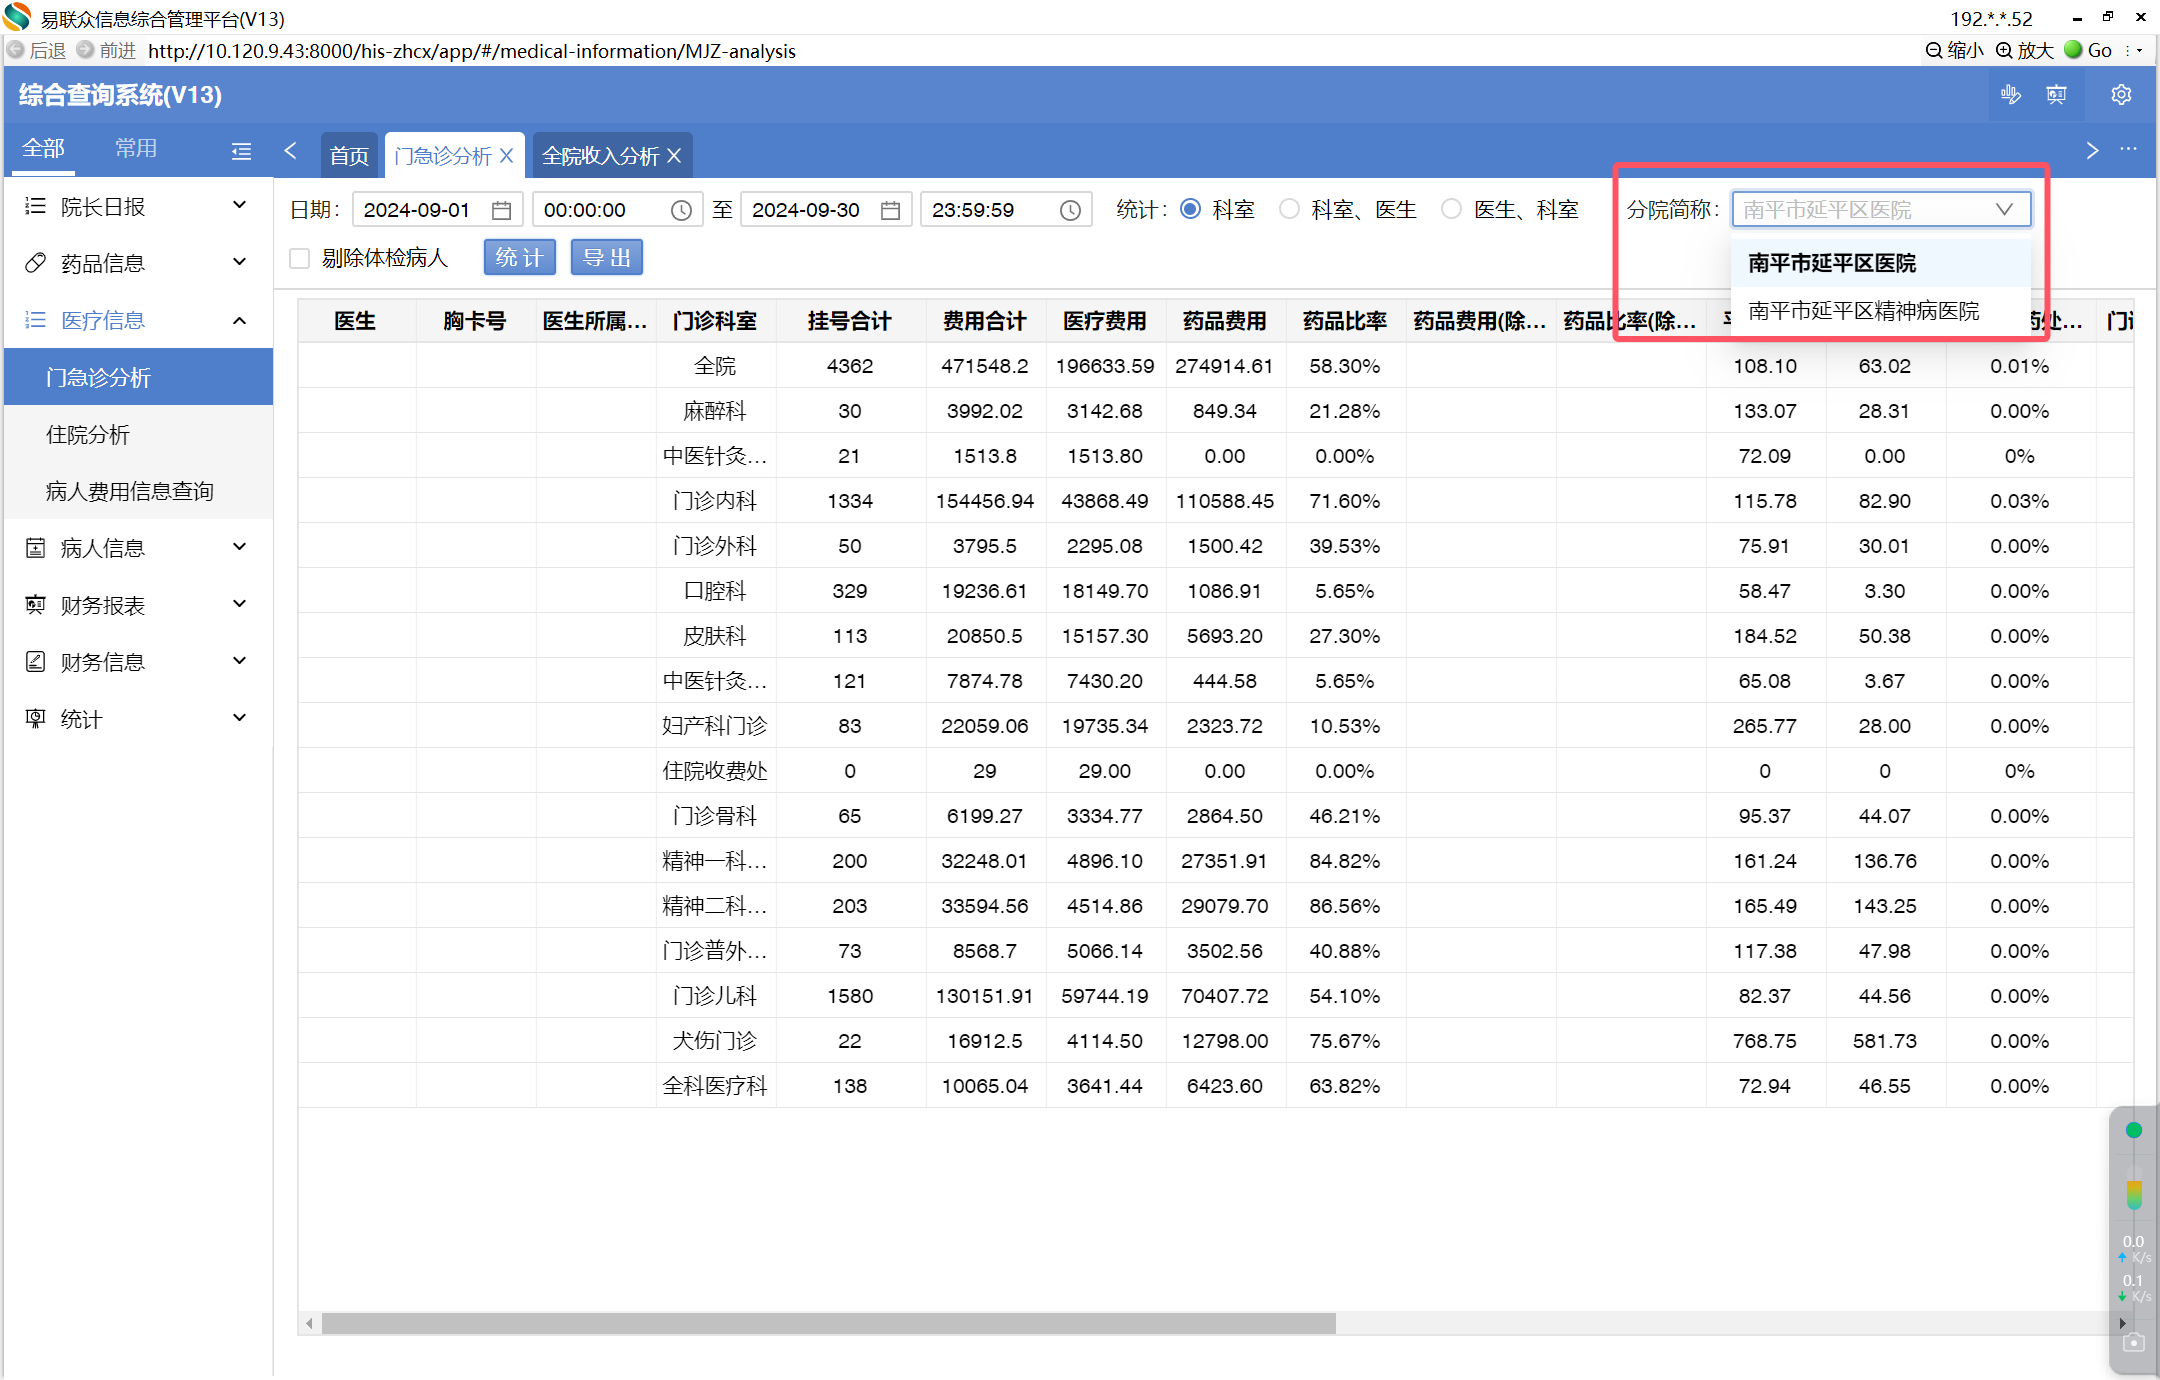Screen dimensions: 2160x1380
Task: Click the settings gear icon in header
Action: point(2120,95)
